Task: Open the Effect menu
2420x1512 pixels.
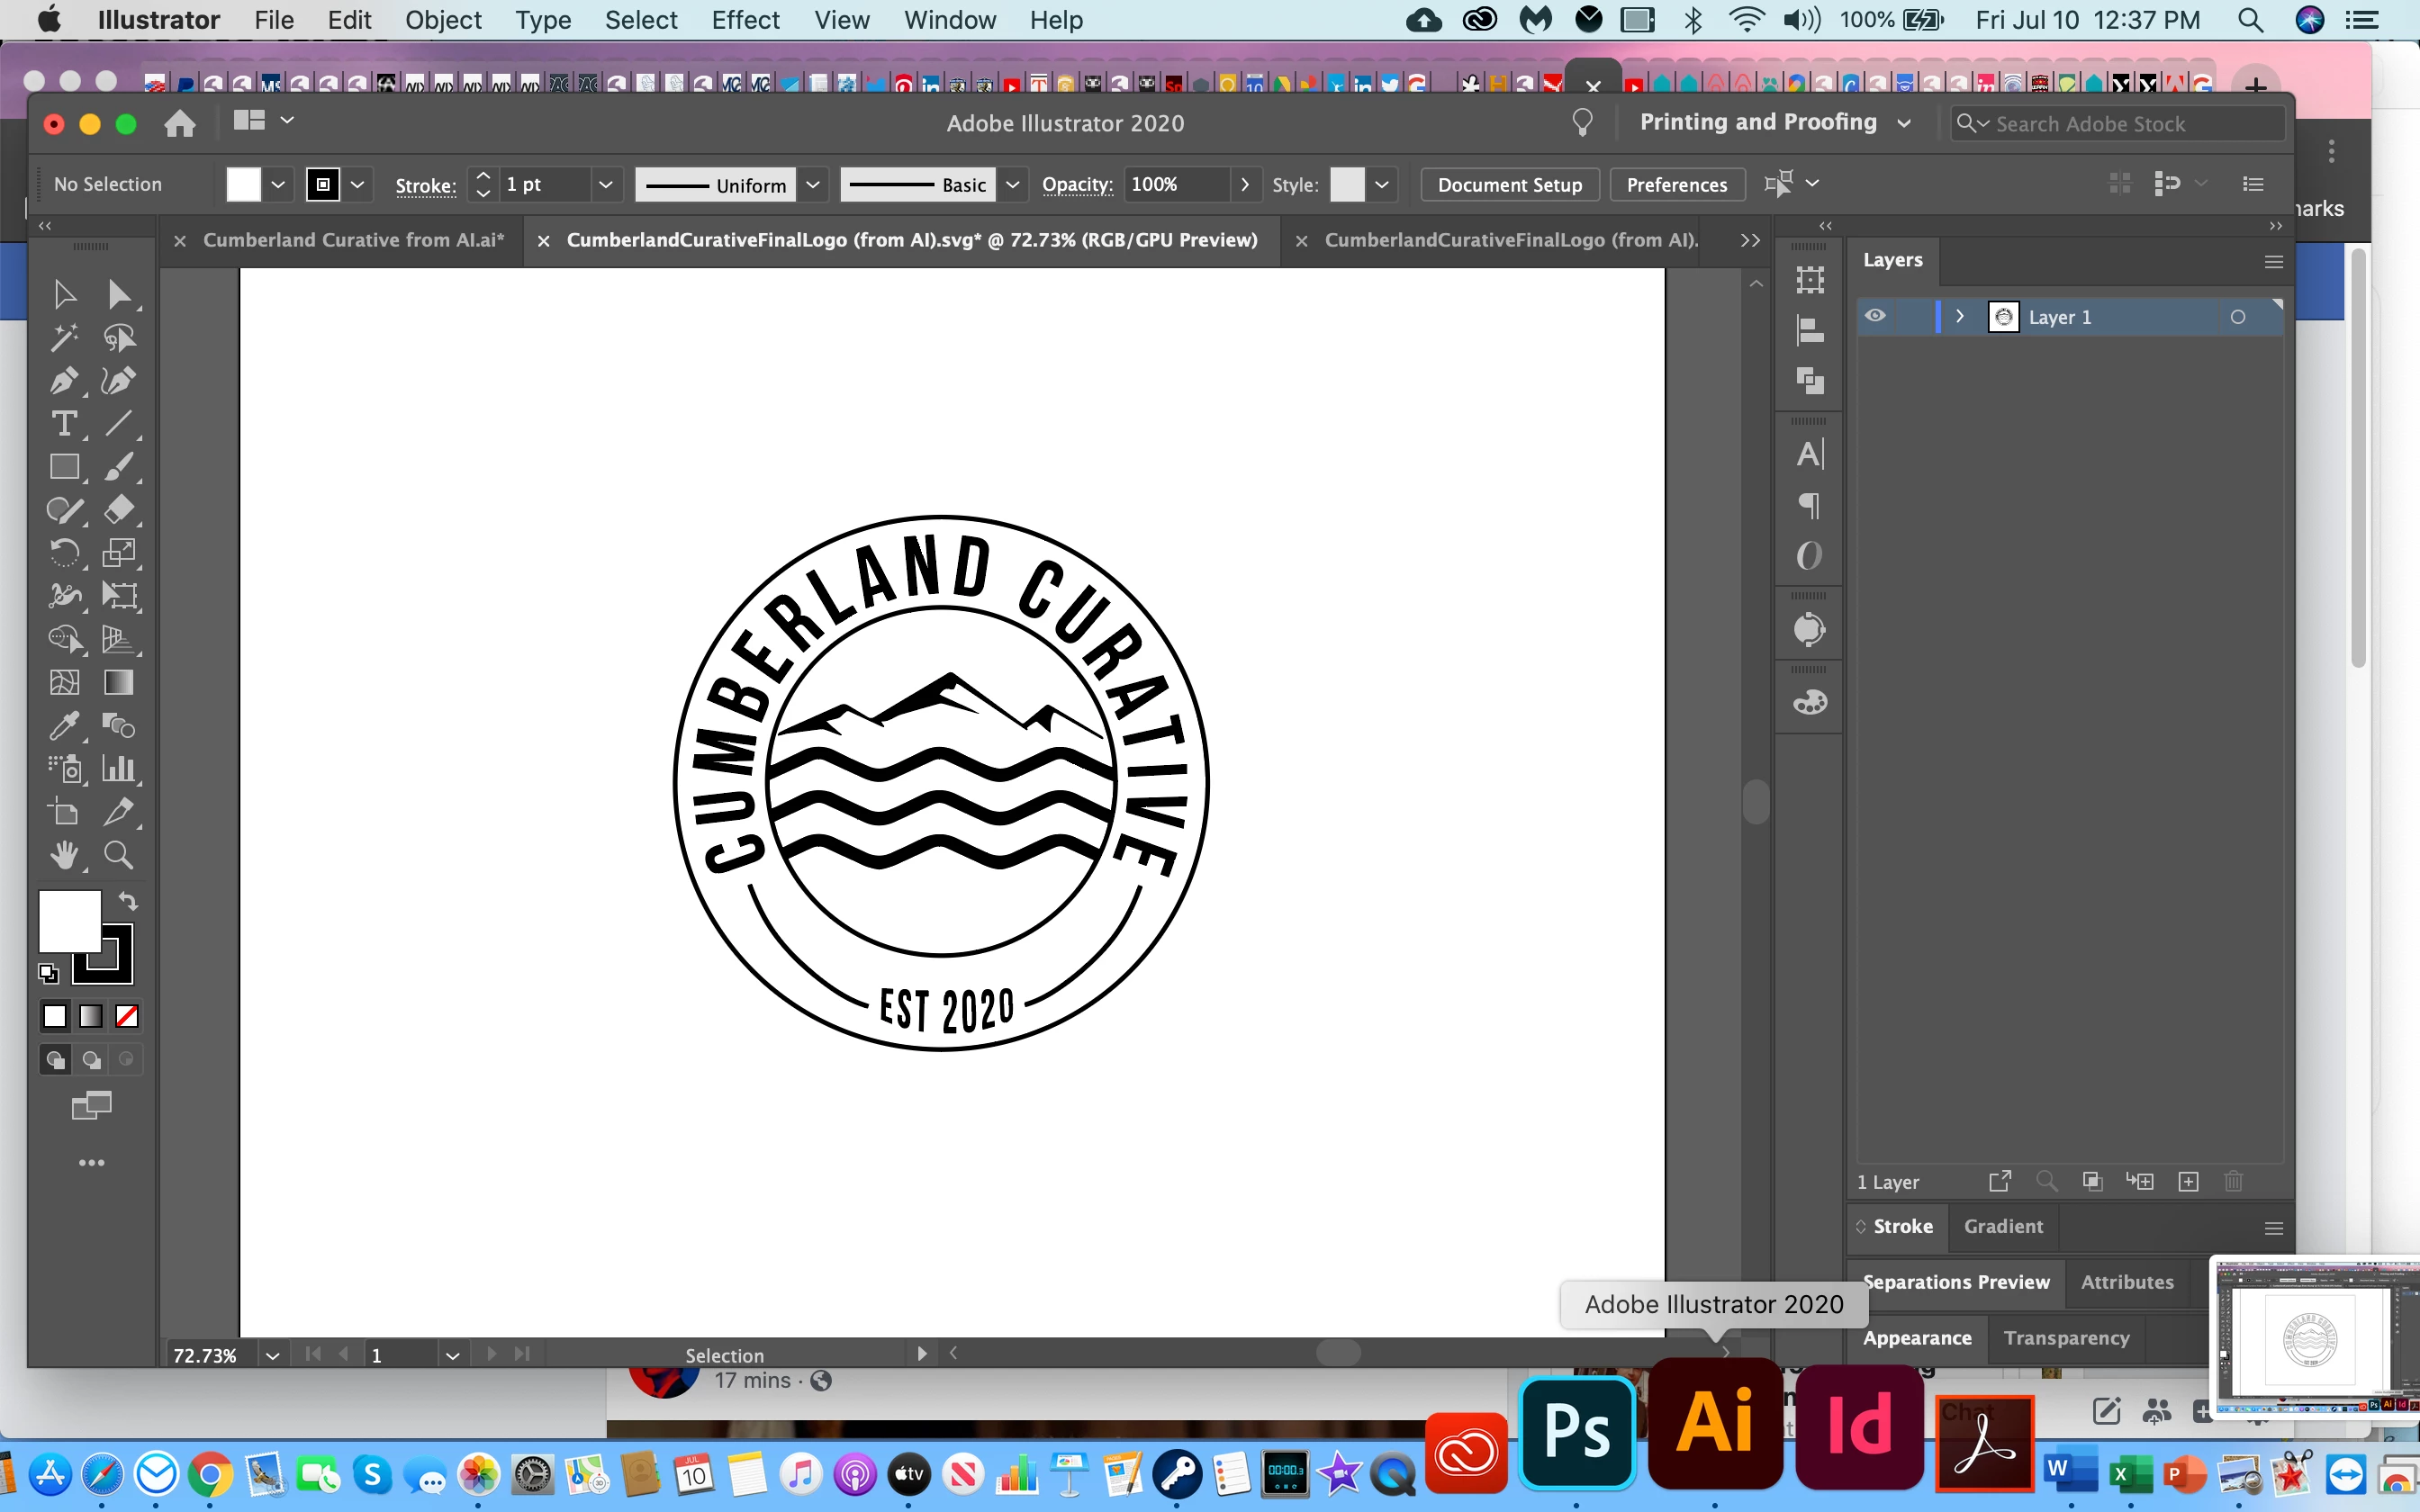Action: (745, 20)
